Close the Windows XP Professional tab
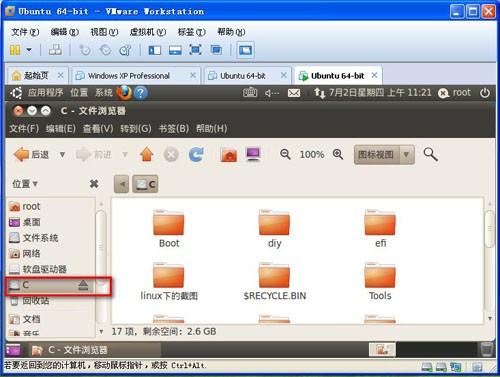 tap(193, 75)
